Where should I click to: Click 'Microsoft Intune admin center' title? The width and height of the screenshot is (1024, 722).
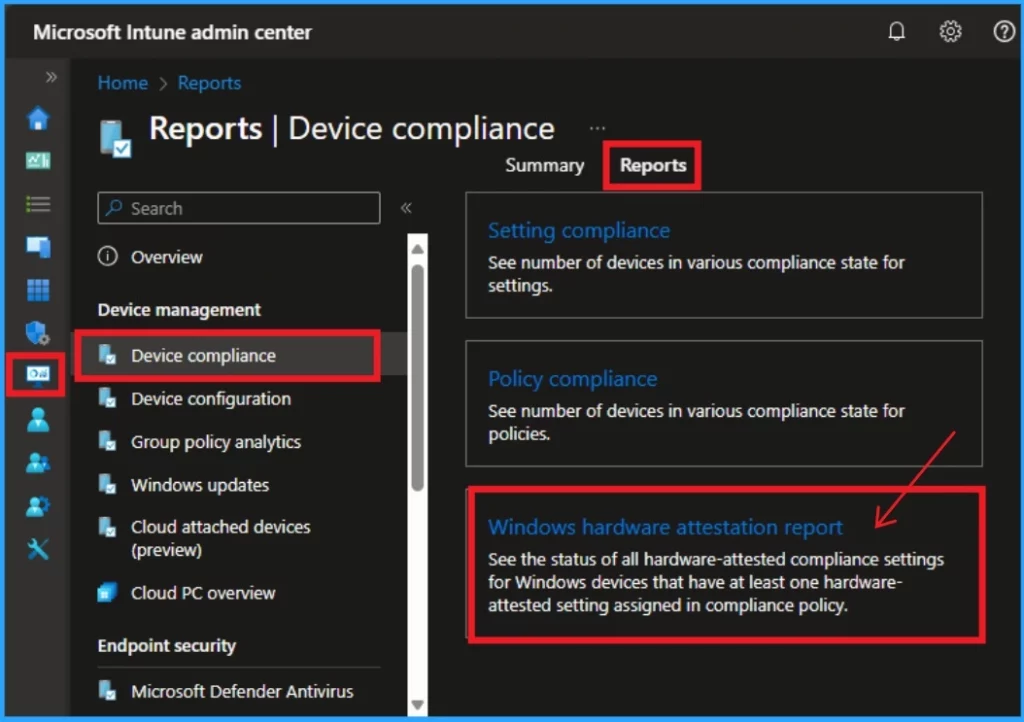[172, 32]
